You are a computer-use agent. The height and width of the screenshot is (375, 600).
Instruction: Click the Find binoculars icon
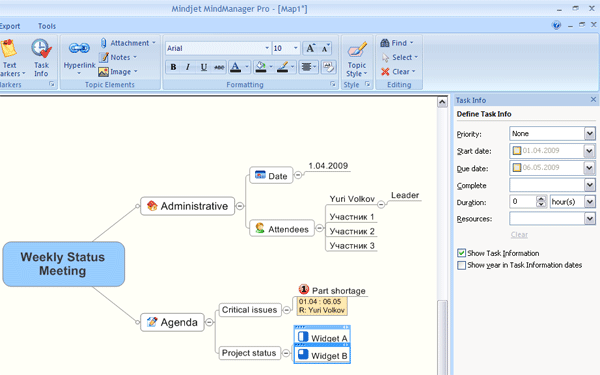(x=385, y=43)
